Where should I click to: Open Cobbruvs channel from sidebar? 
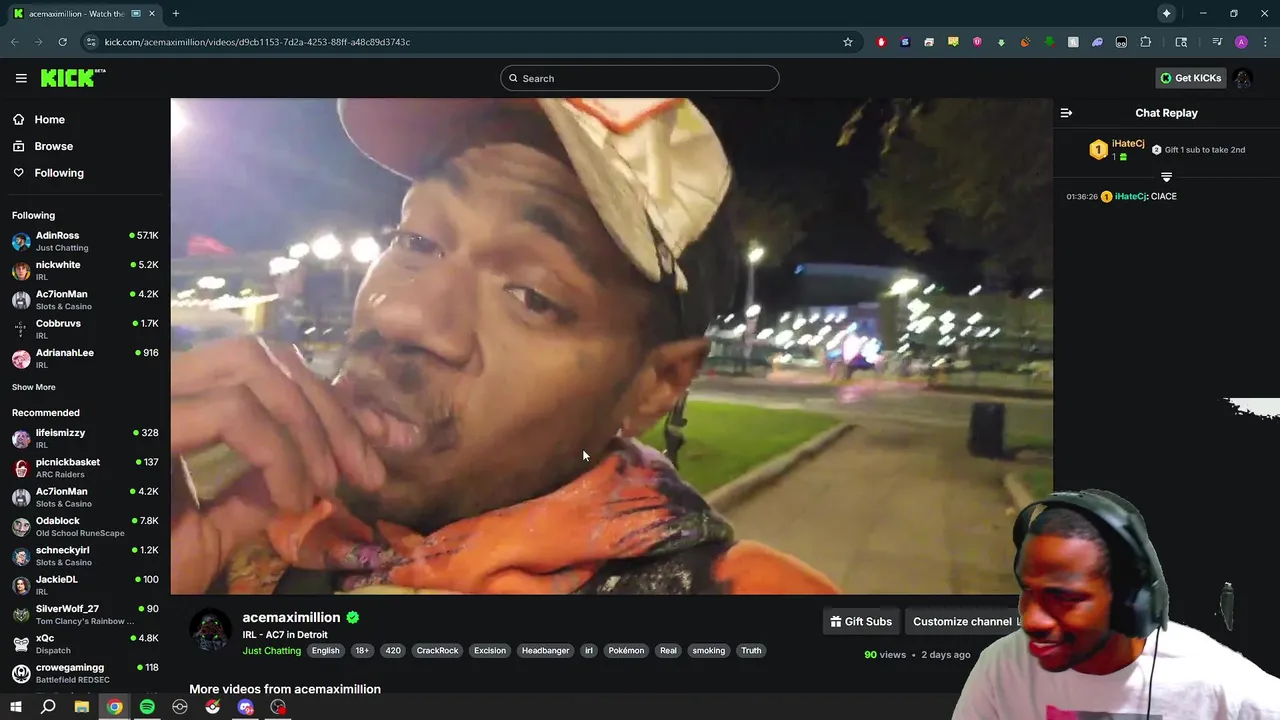coord(85,329)
